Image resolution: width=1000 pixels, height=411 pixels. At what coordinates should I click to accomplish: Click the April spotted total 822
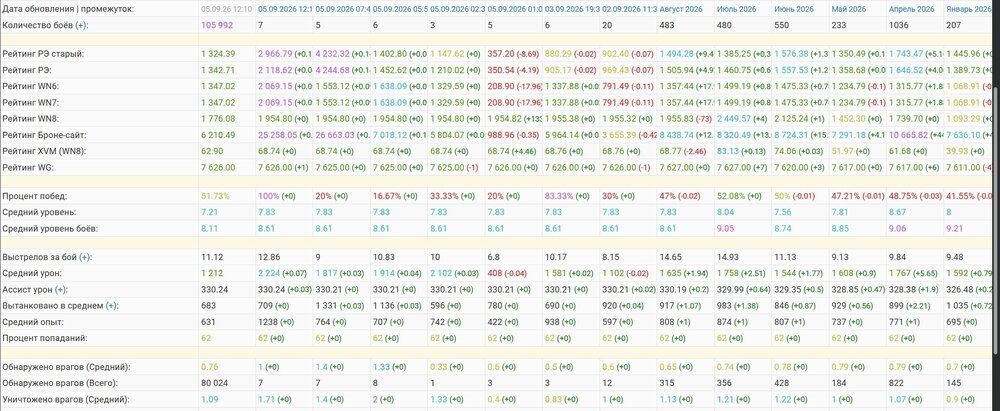pyautogui.click(x=896, y=383)
